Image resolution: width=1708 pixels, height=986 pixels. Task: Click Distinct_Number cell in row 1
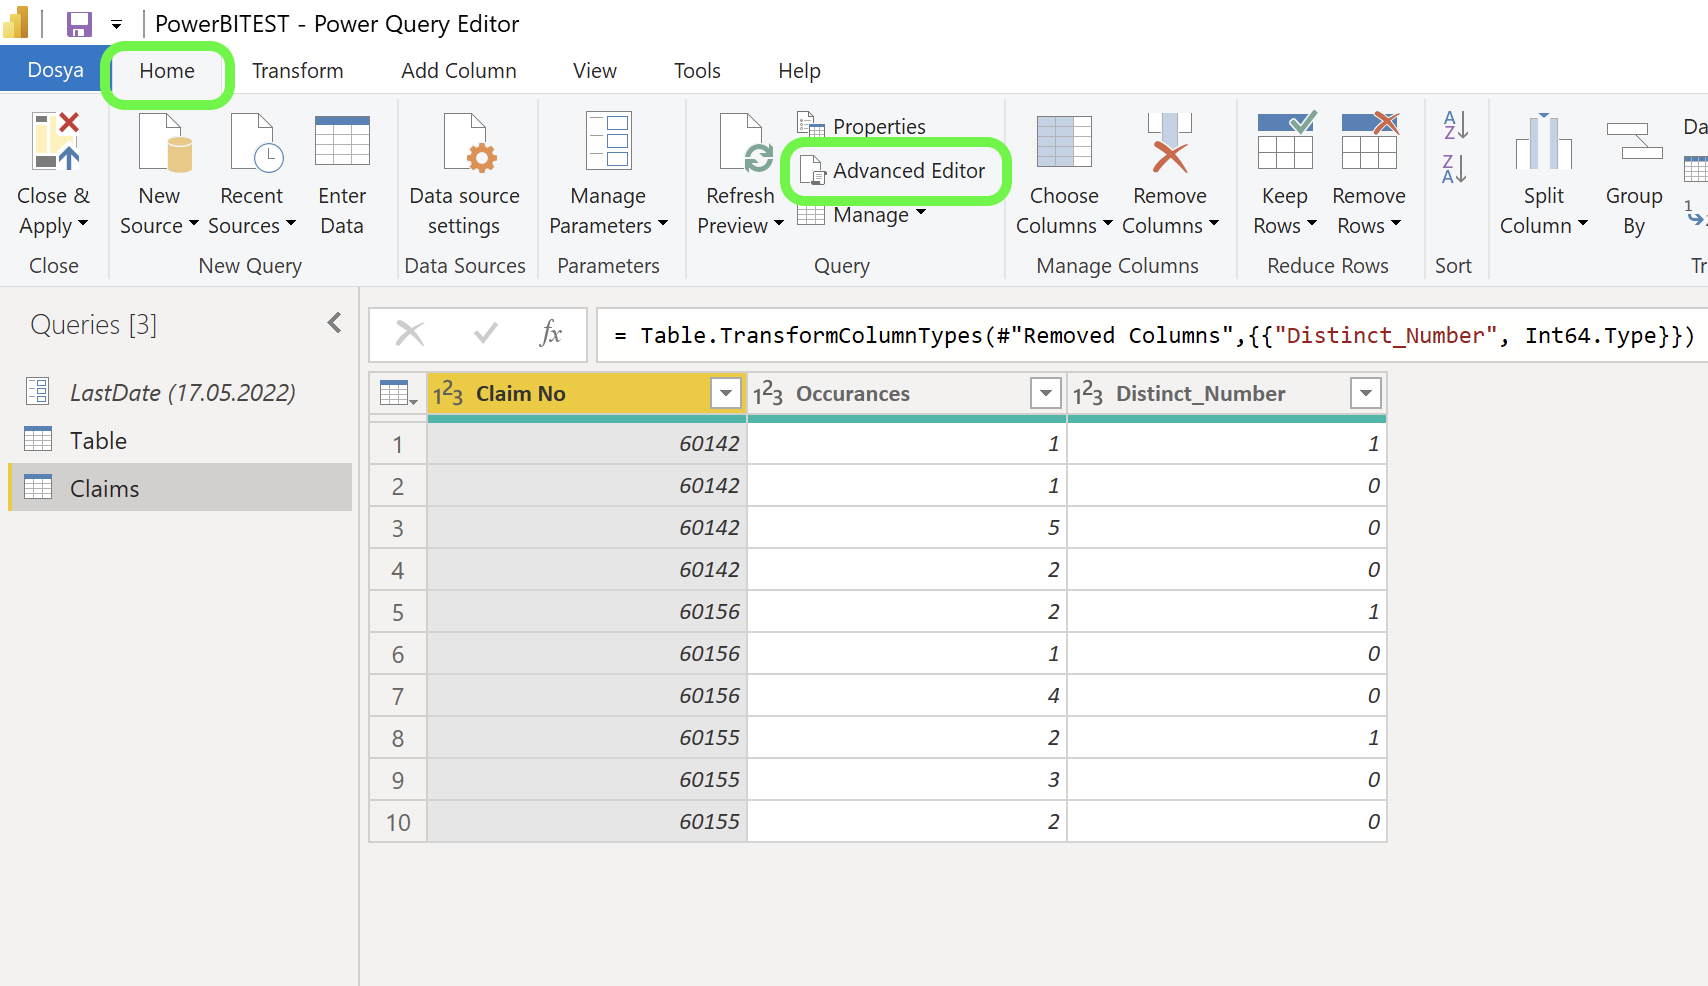[1227, 444]
